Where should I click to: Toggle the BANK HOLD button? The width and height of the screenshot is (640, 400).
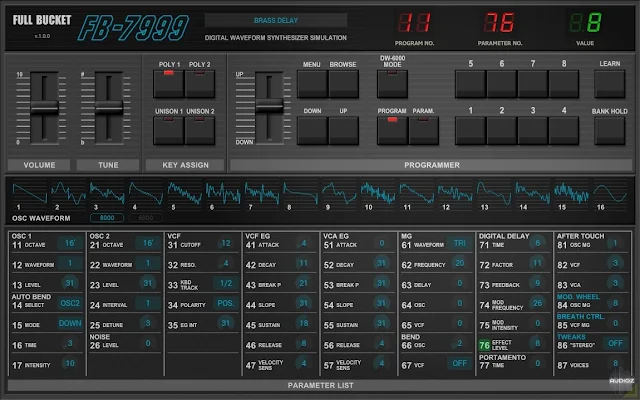click(610, 131)
